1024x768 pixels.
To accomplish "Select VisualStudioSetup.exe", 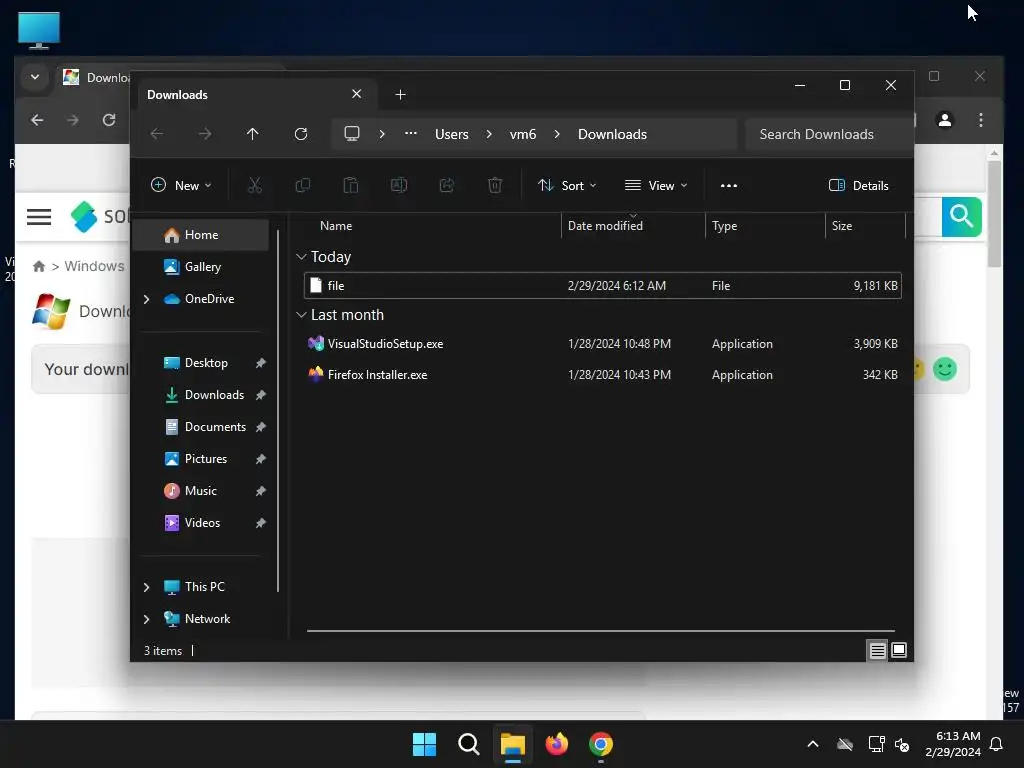I will pyautogui.click(x=603, y=344).
